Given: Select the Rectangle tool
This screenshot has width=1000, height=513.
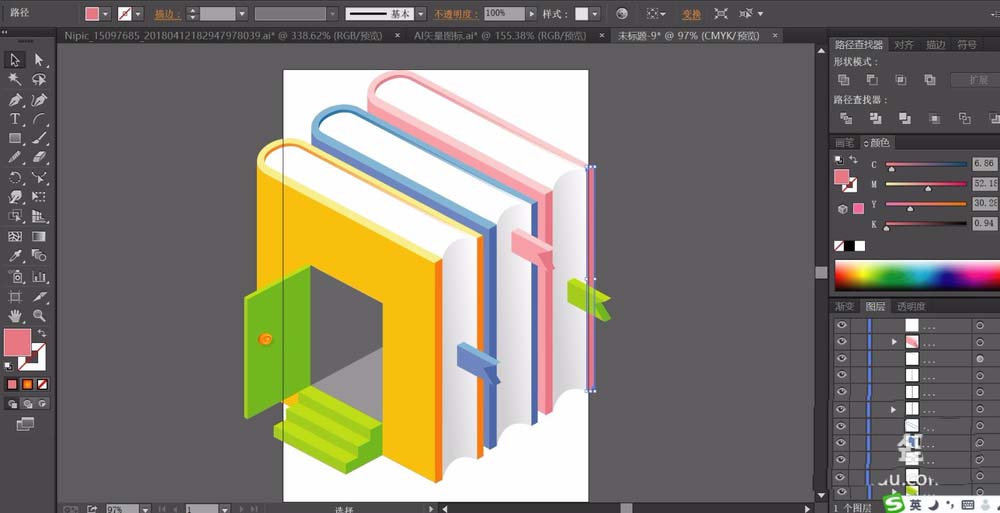Looking at the screenshot, I should click(15, 138).
